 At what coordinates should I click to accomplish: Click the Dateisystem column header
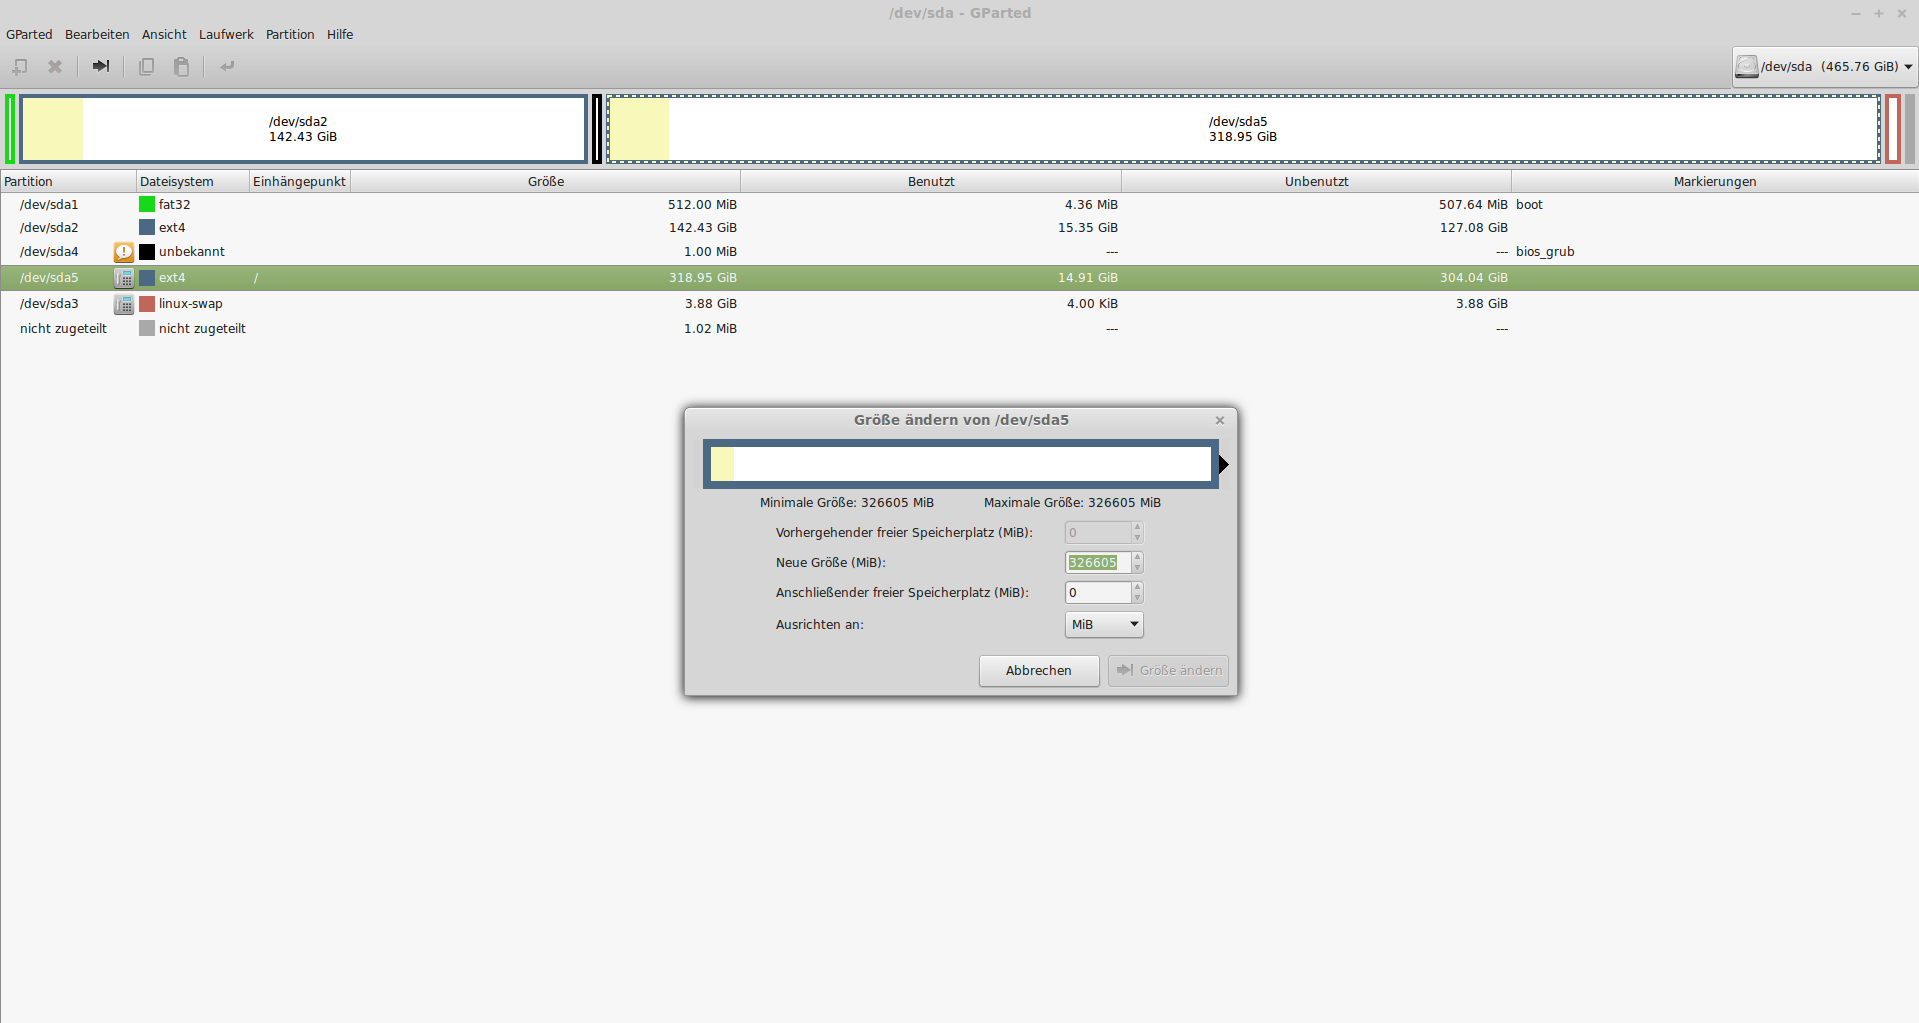tap(193, 181)
